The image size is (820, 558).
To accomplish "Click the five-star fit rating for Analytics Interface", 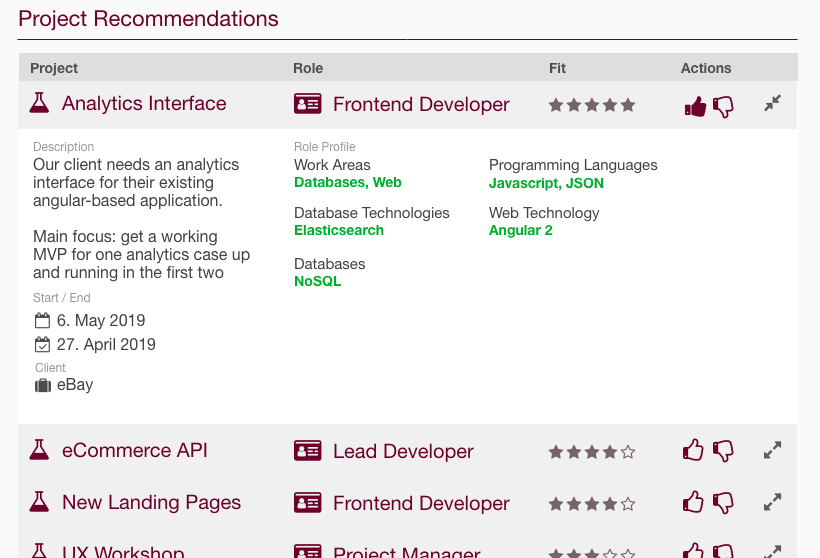I will (x=591, y=105).
